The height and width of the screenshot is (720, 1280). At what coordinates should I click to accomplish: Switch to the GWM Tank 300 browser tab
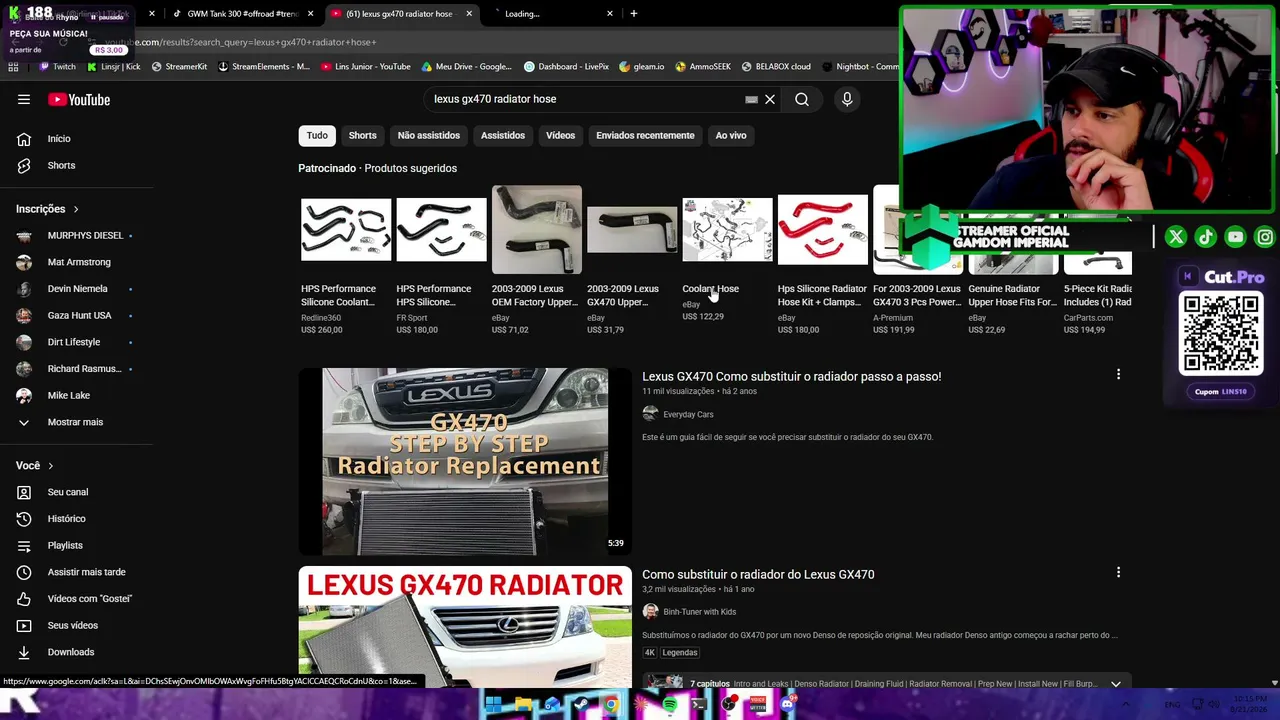[242, 14]
